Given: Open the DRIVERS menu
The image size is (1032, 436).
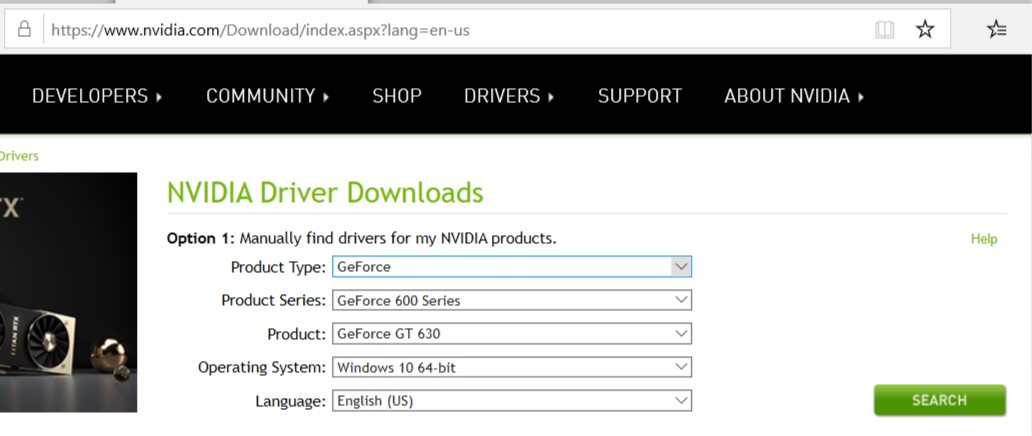Looking at the screenshot, I should 509,96.
